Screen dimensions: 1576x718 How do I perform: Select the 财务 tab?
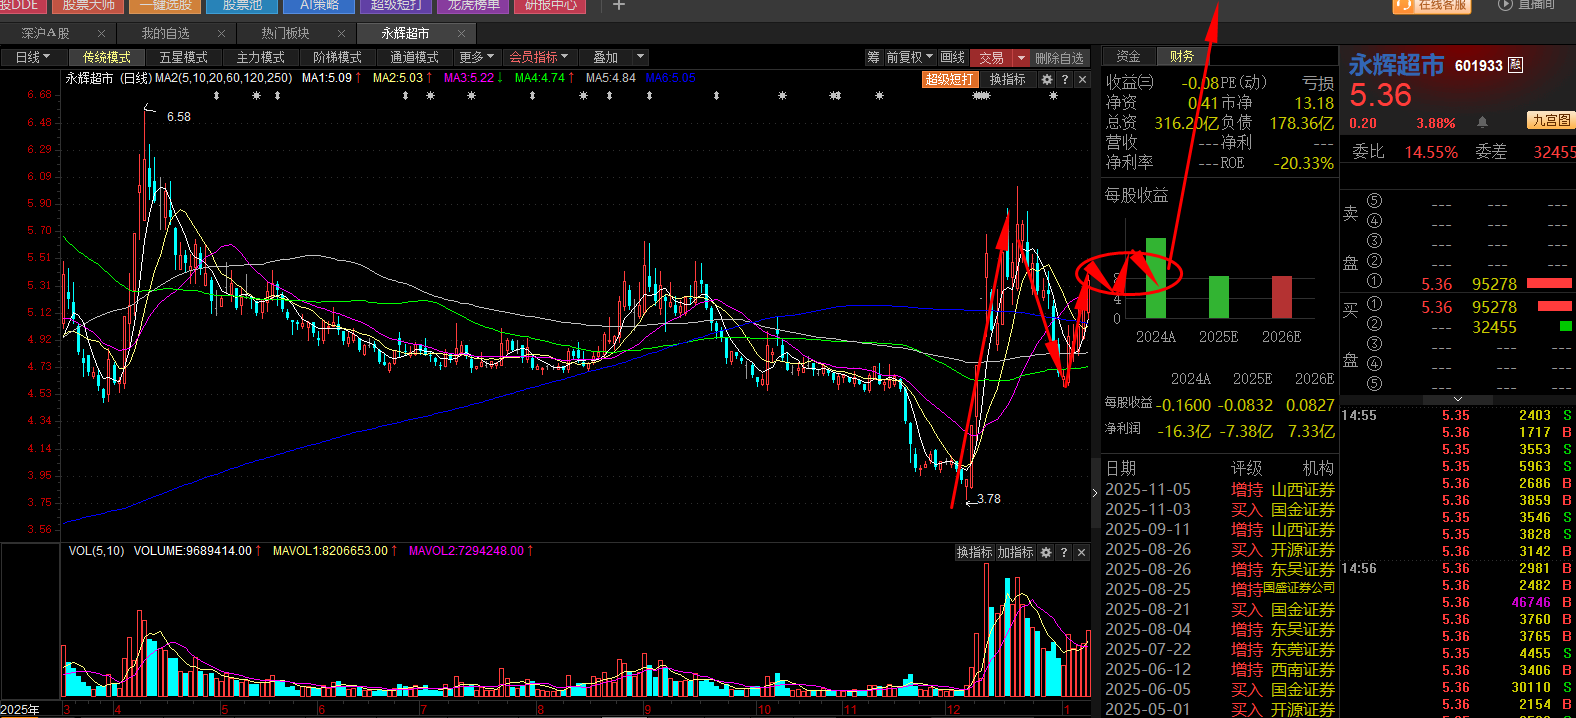1182,56
